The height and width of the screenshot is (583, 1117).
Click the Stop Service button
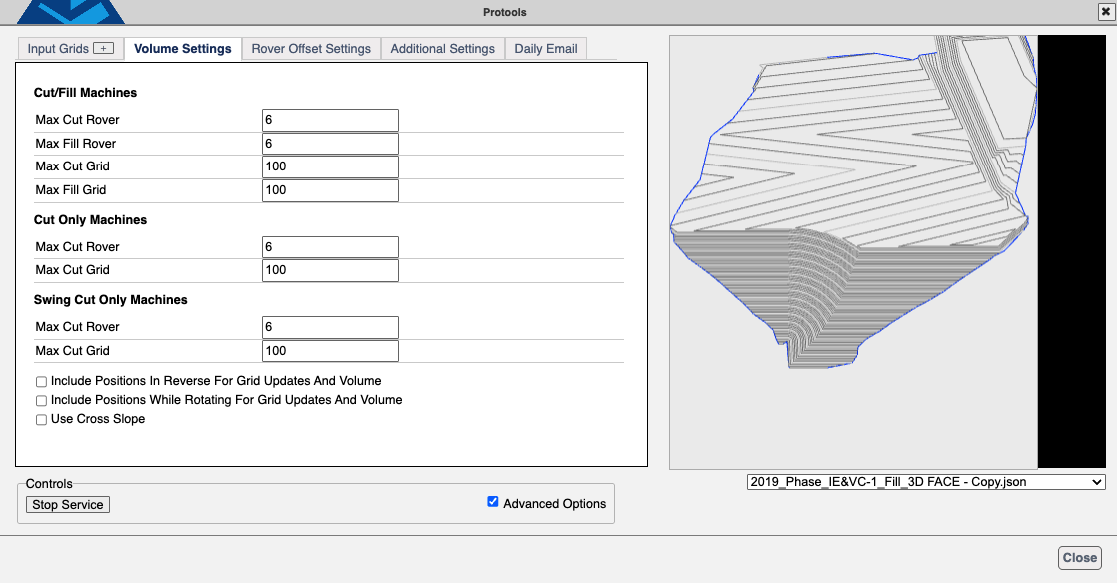pyautogui.click(x=68, y=505)
